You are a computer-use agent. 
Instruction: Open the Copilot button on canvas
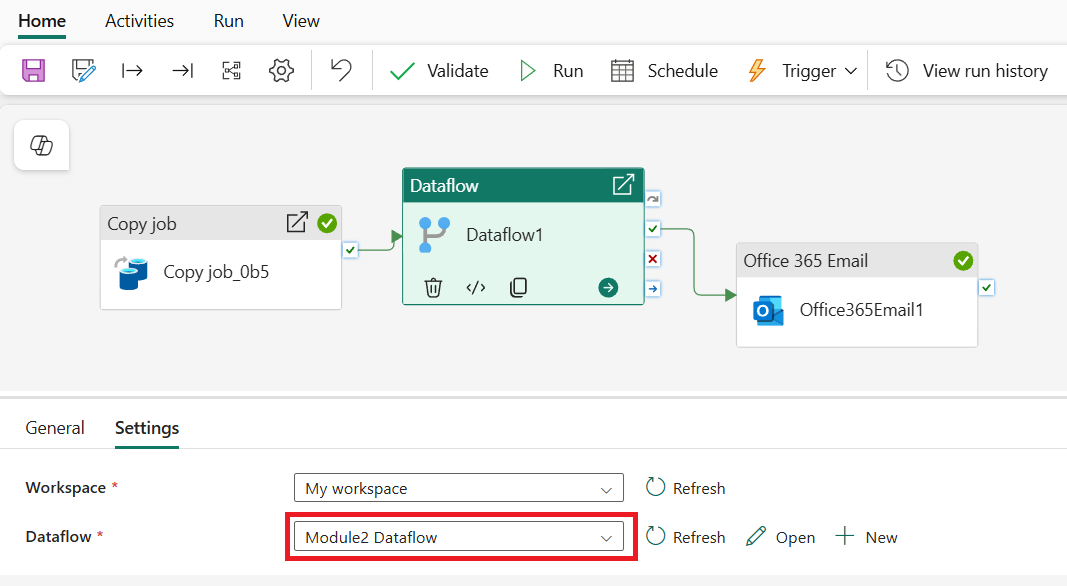pyautogui.click(x=42, y=145)
